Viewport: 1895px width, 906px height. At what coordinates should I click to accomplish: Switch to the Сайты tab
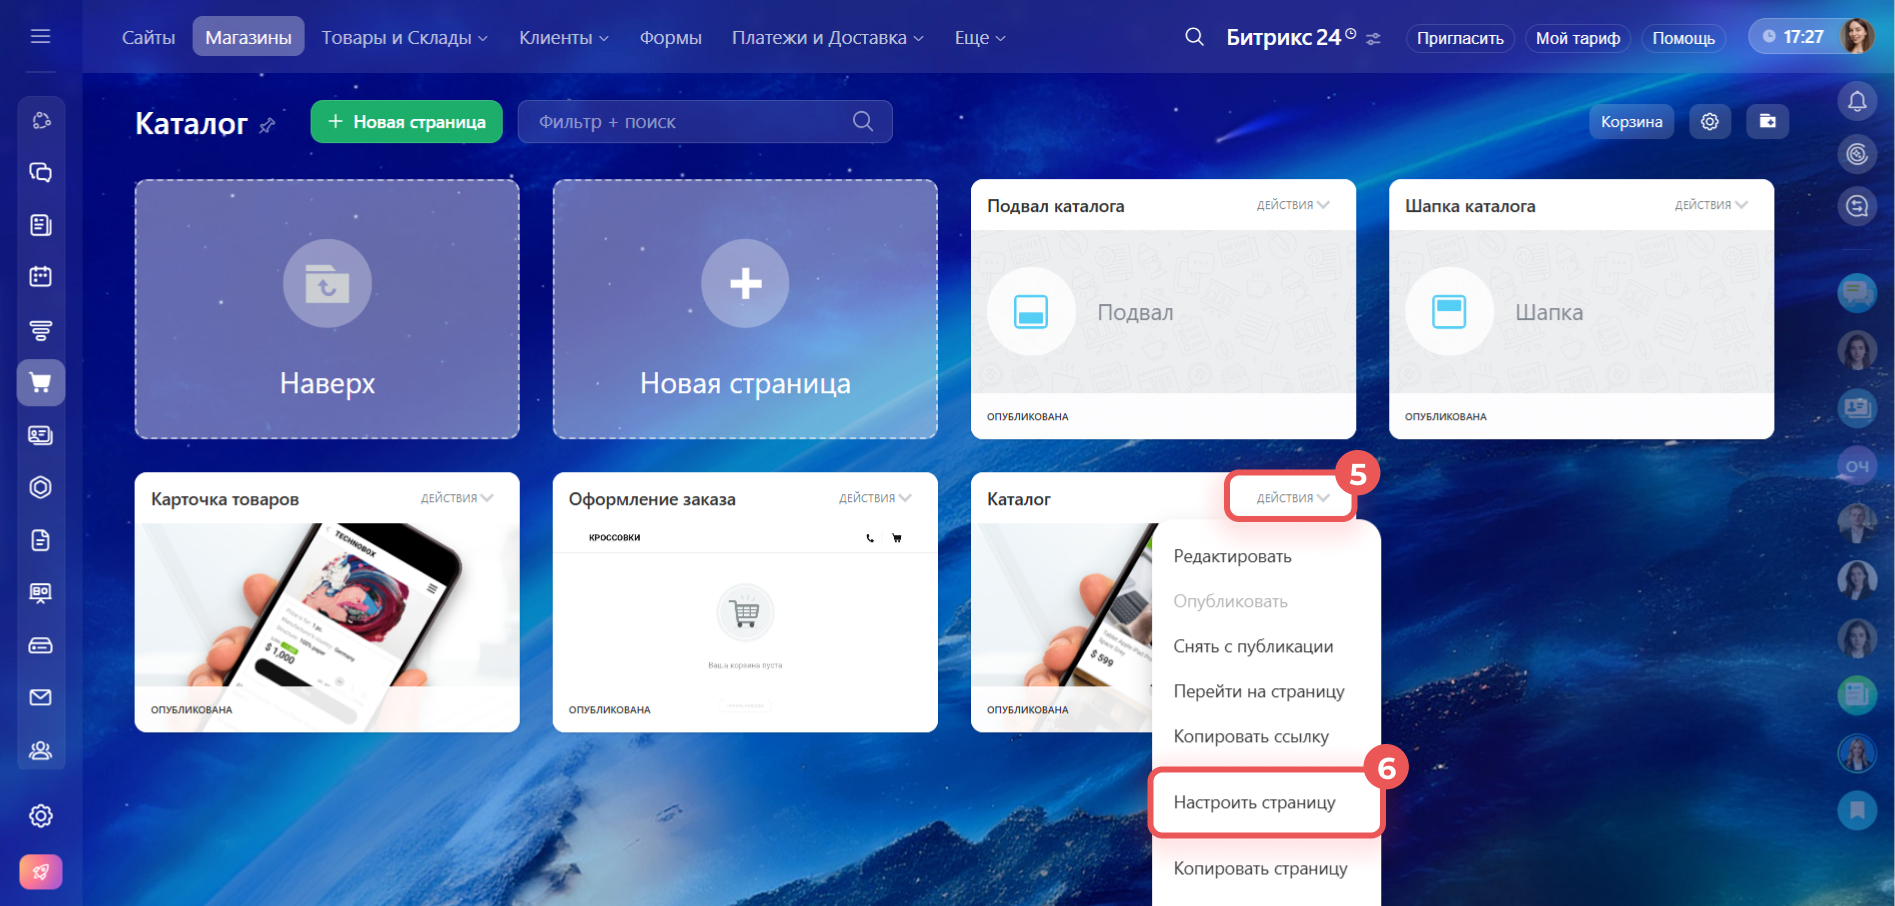pyautogui.click(x=148, y=38)
